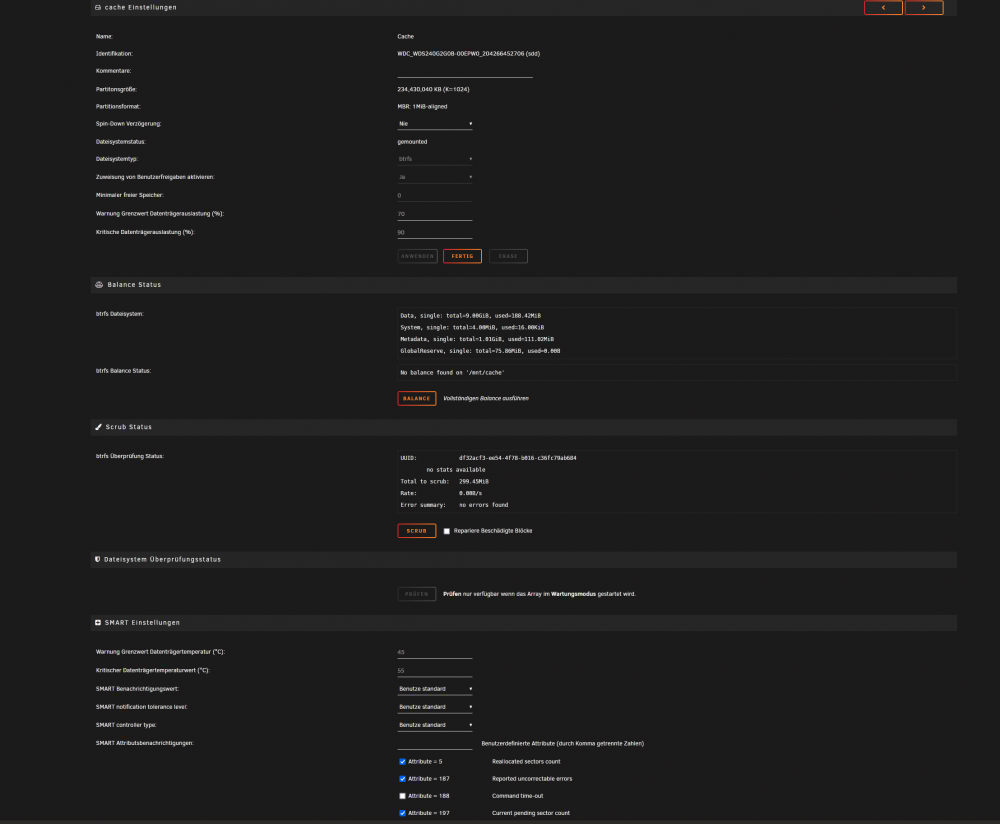Viewport: 1000px width, 824px height.
Task: Click 'Total to scrub' value line
Action: [445, 482]
